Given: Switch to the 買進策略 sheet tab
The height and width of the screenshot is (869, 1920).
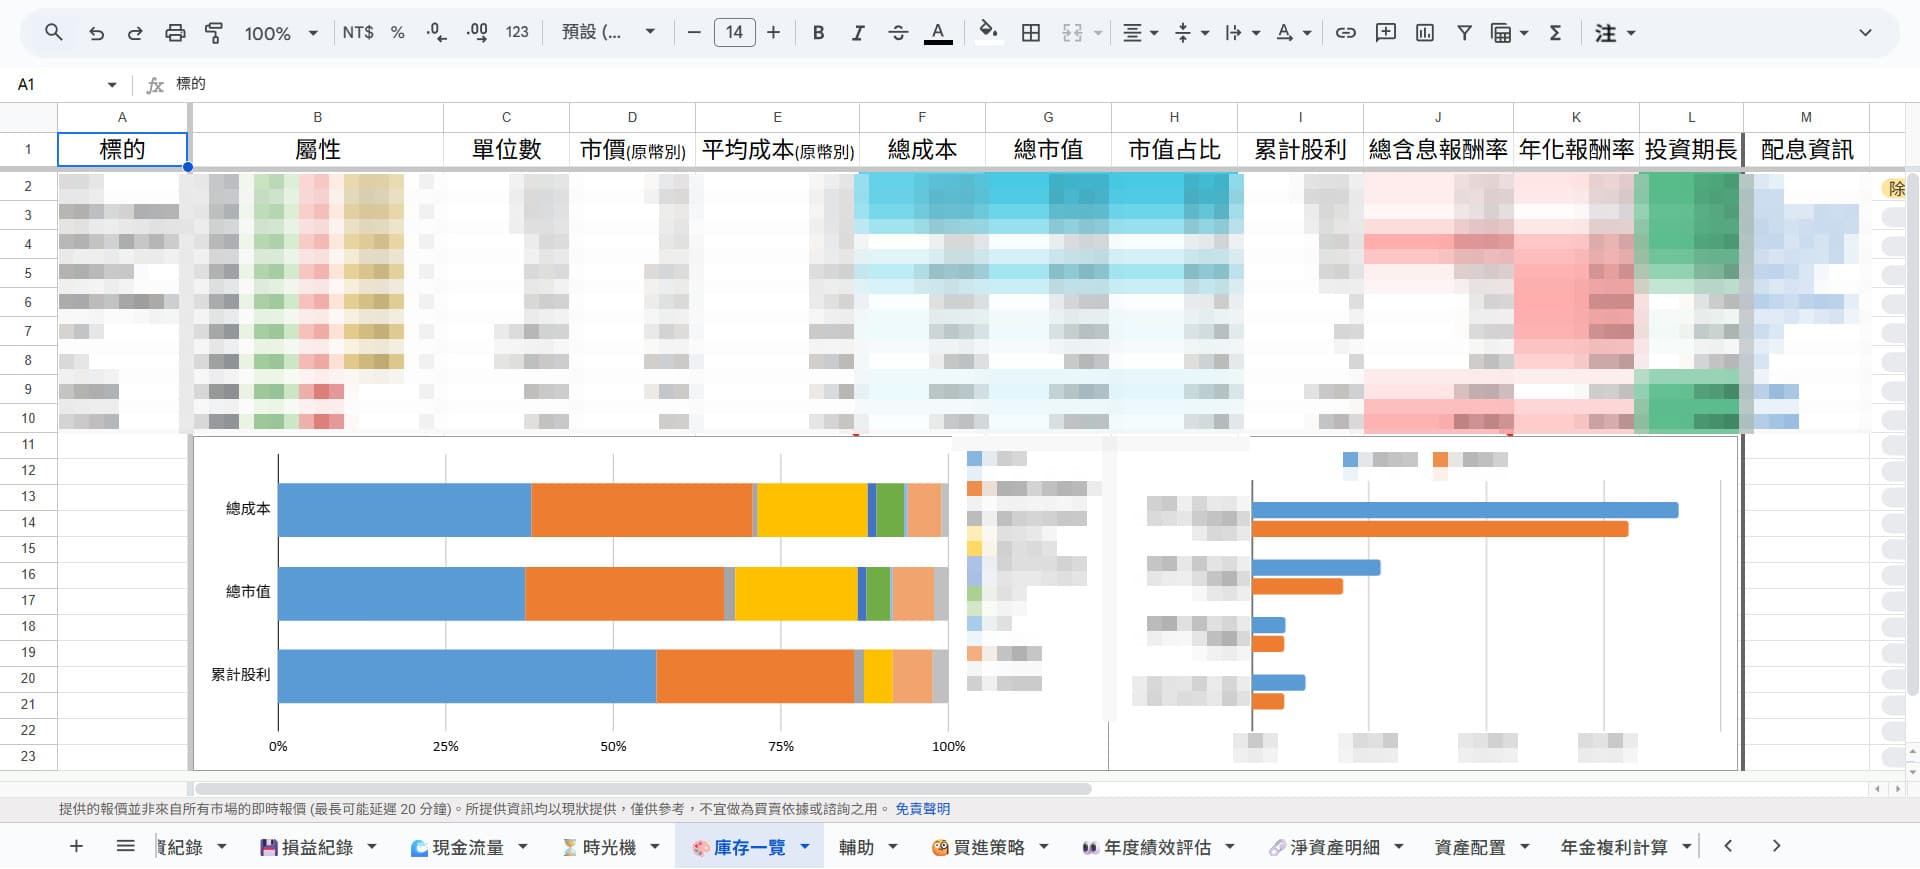Looking at the screenshot, I should coord(988,847).
